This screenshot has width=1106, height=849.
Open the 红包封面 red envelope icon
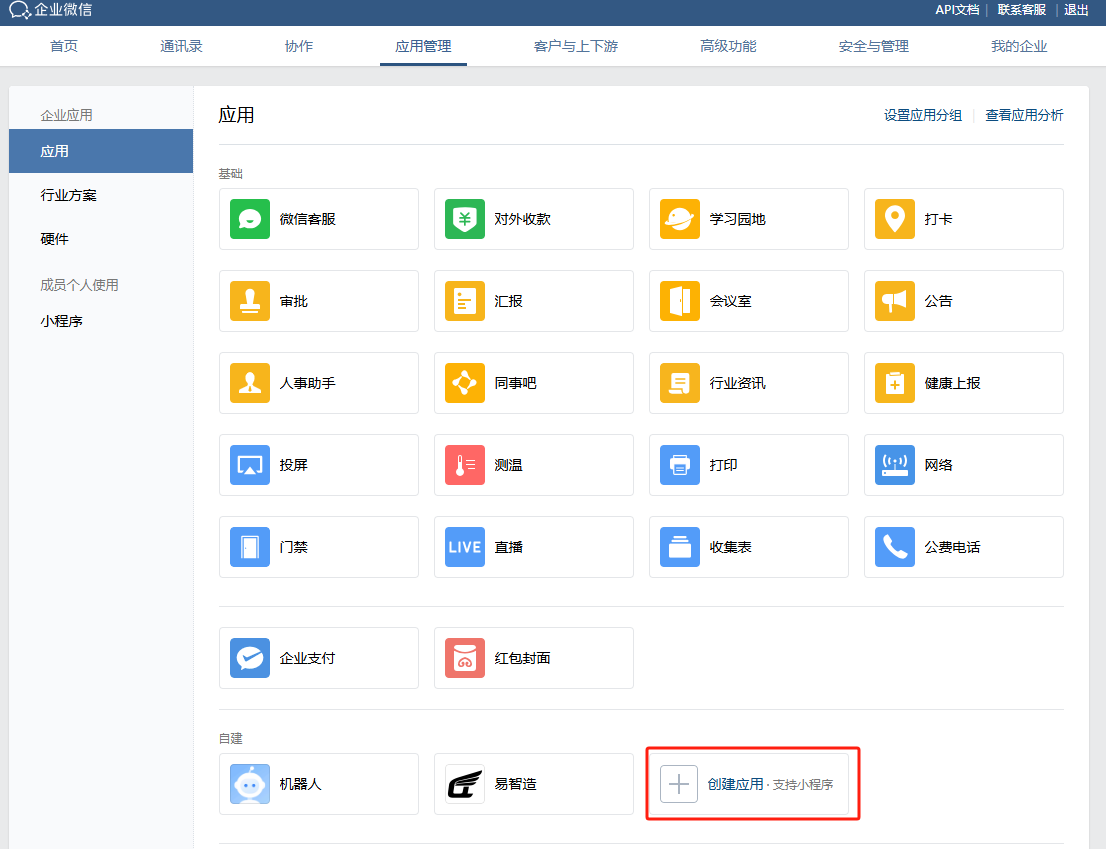tap(465, 658)
